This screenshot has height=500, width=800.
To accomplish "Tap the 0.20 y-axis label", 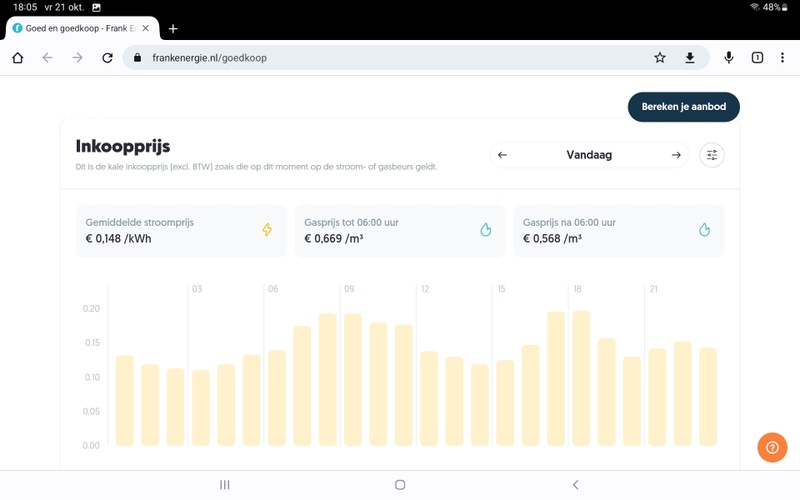I will (91, 308).
